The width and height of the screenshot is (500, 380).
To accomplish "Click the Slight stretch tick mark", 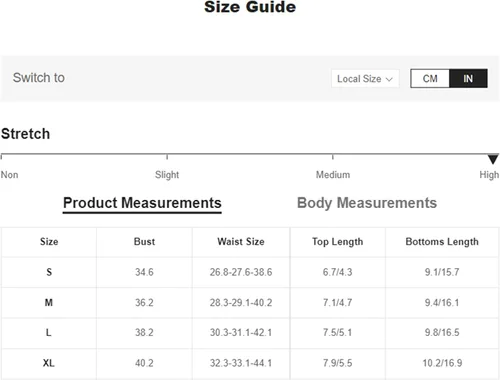I will tap(167, 156).
